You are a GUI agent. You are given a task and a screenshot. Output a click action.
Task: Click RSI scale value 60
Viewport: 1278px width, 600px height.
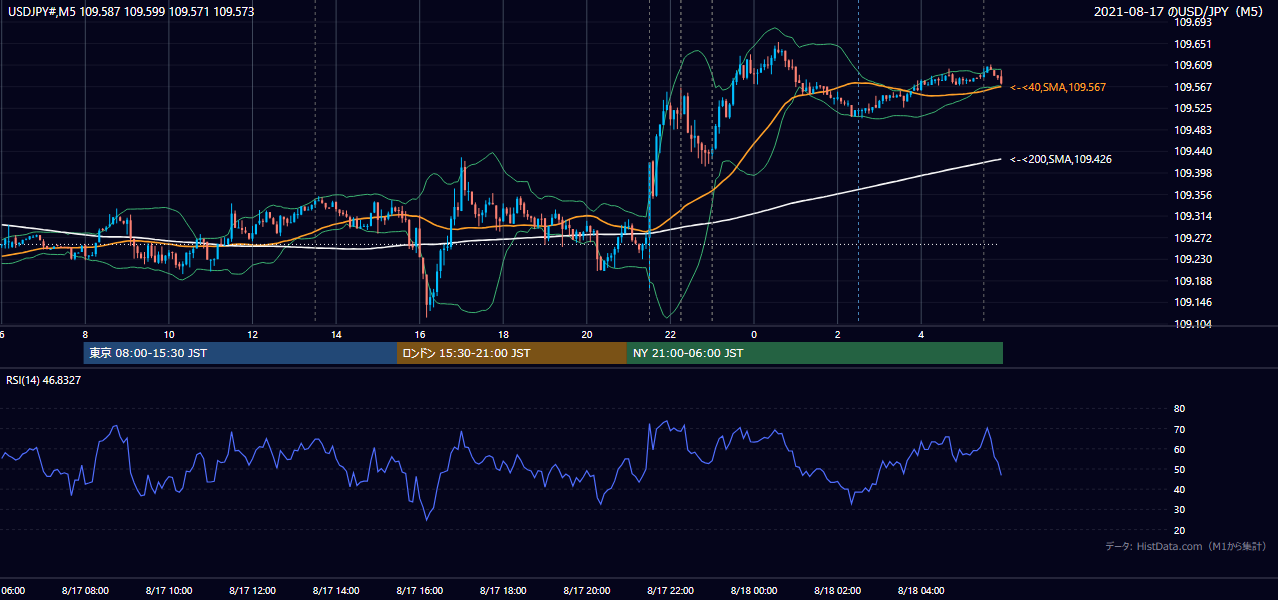tap(1179, 449)
